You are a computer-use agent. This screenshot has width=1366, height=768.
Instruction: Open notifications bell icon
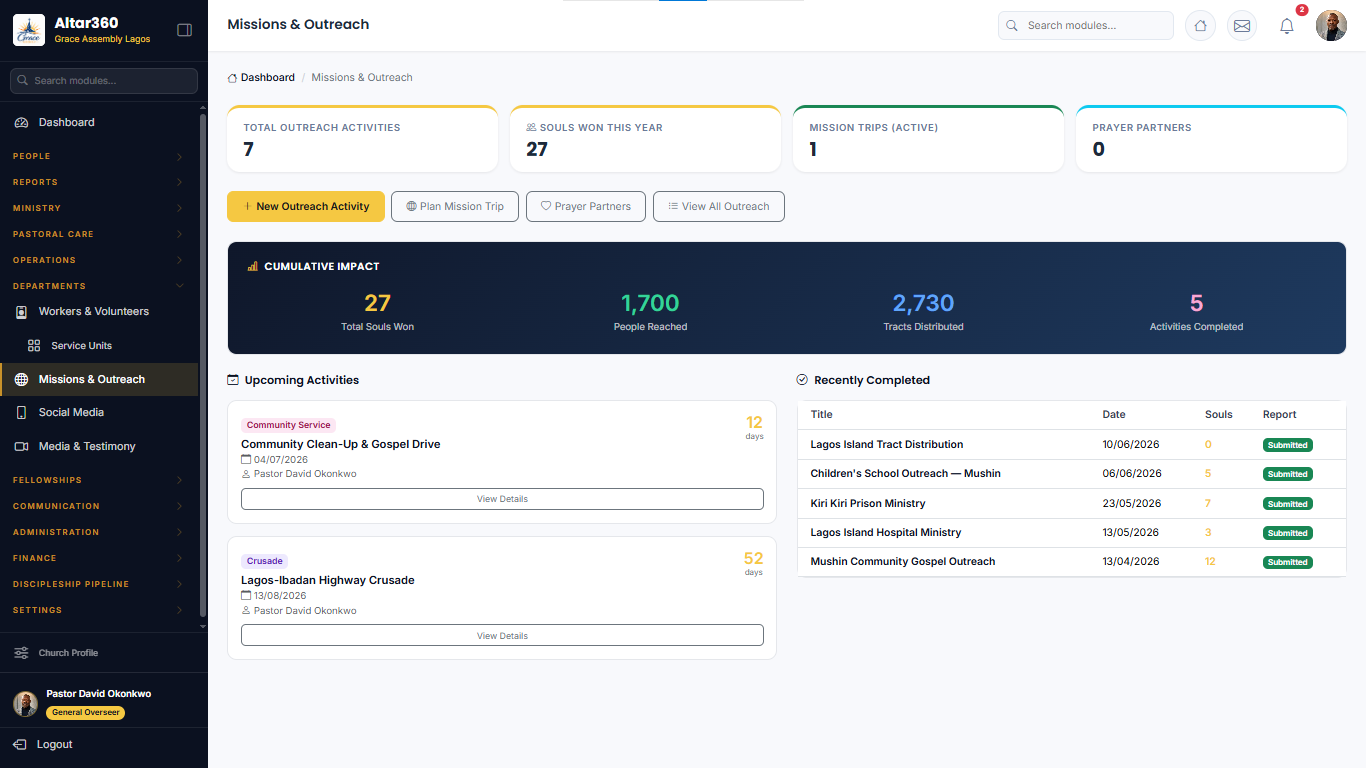(x=1287, y=26)
